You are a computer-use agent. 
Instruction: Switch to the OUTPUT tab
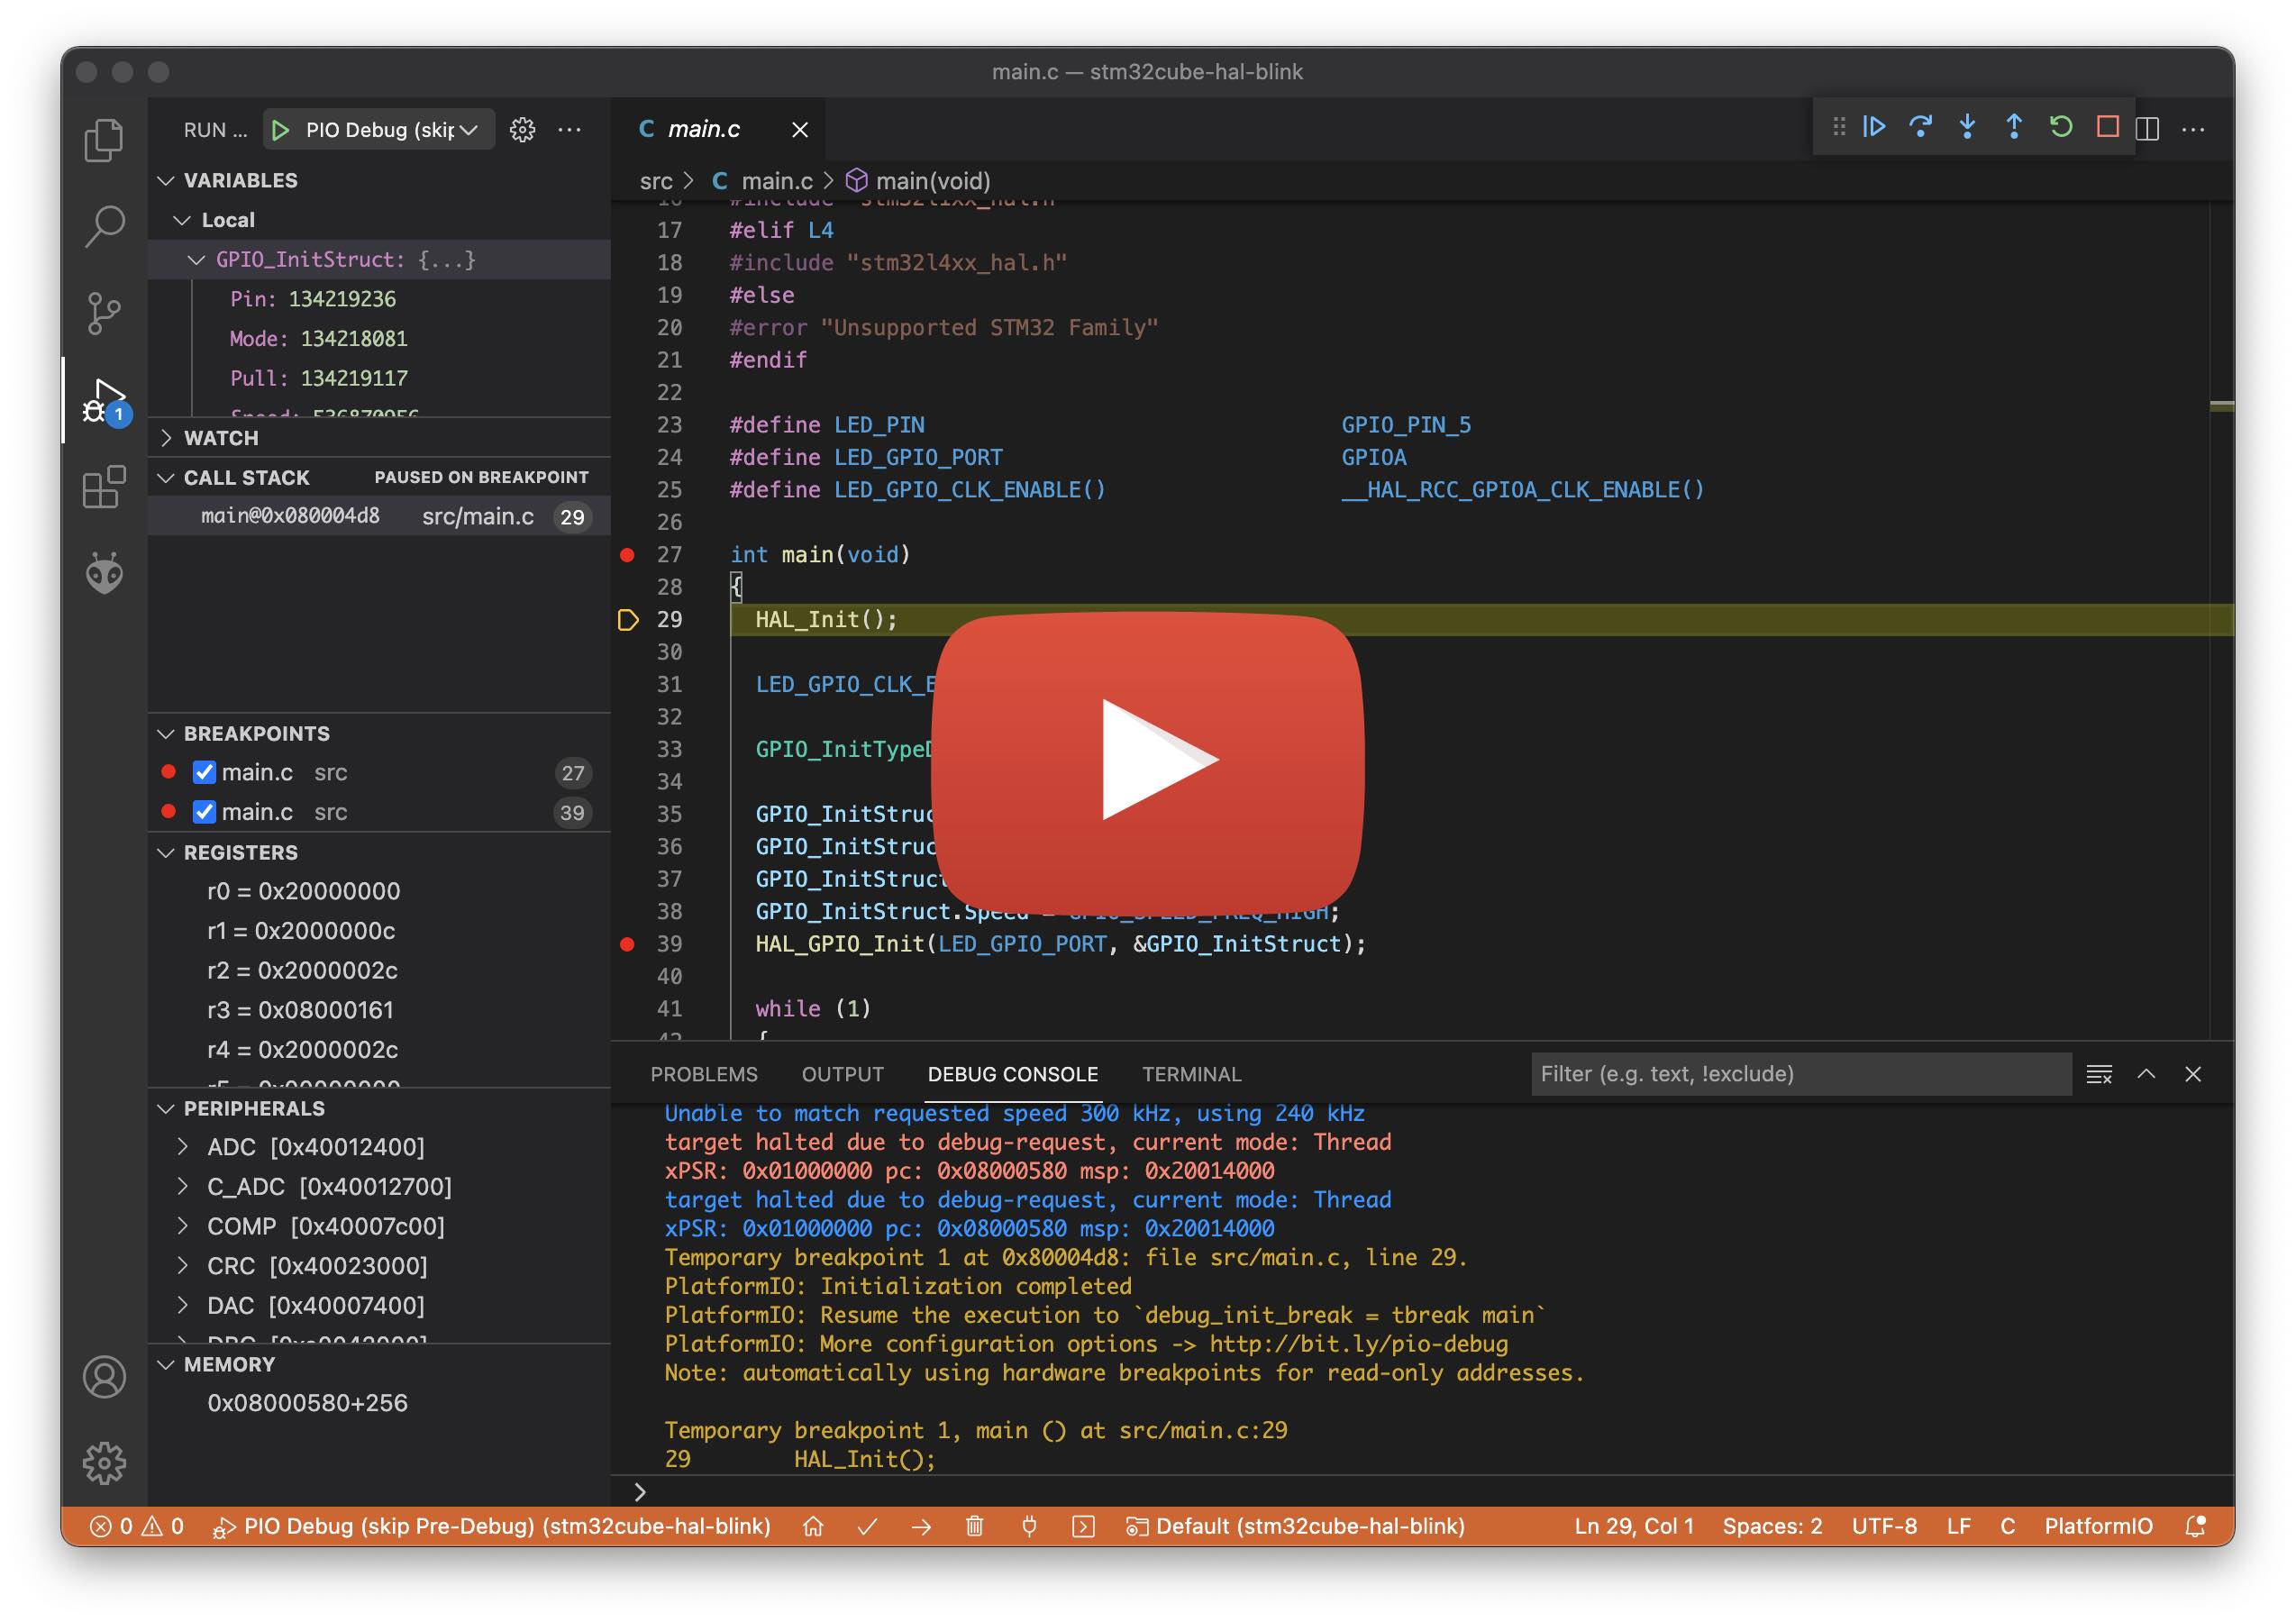pyautogui.click(x=842, y=1074)
